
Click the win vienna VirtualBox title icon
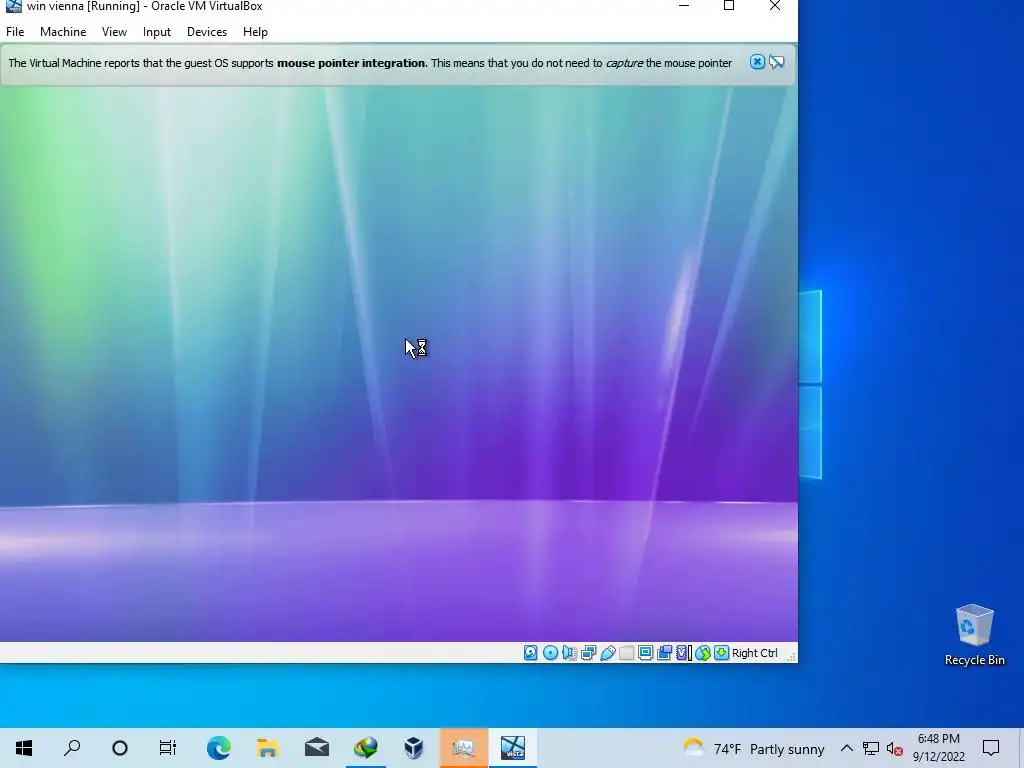coord(13,6)
